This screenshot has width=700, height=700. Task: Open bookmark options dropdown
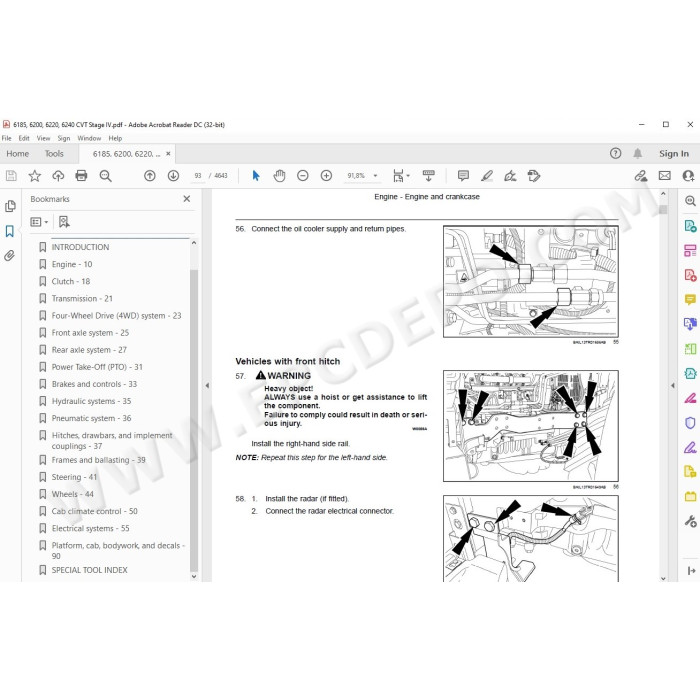[39, 222]
